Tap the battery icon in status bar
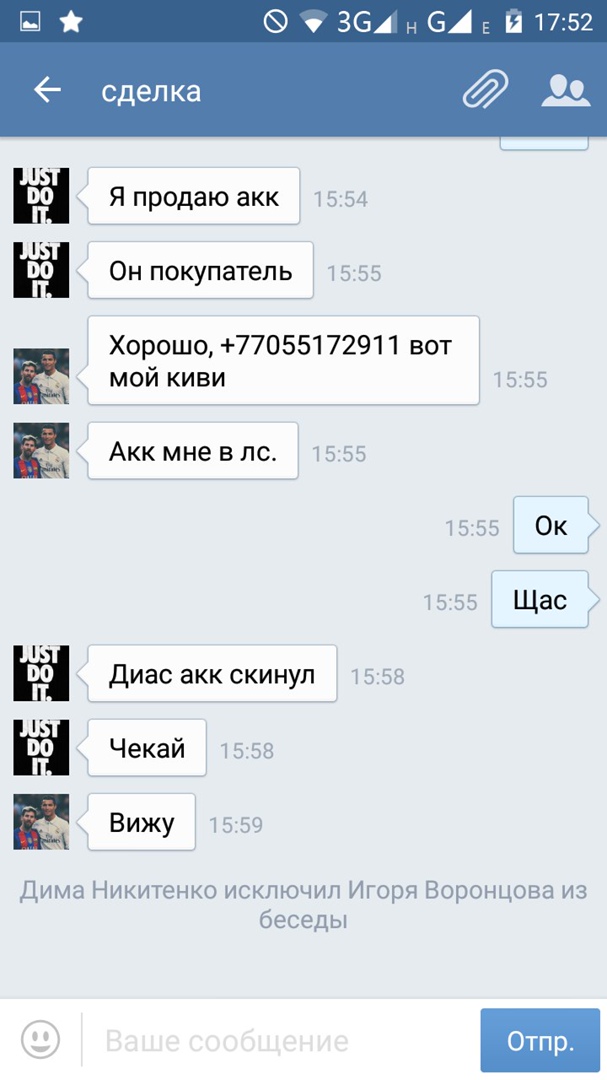Viewport: 607px width, 1080px height. click(x=514, y=22)
